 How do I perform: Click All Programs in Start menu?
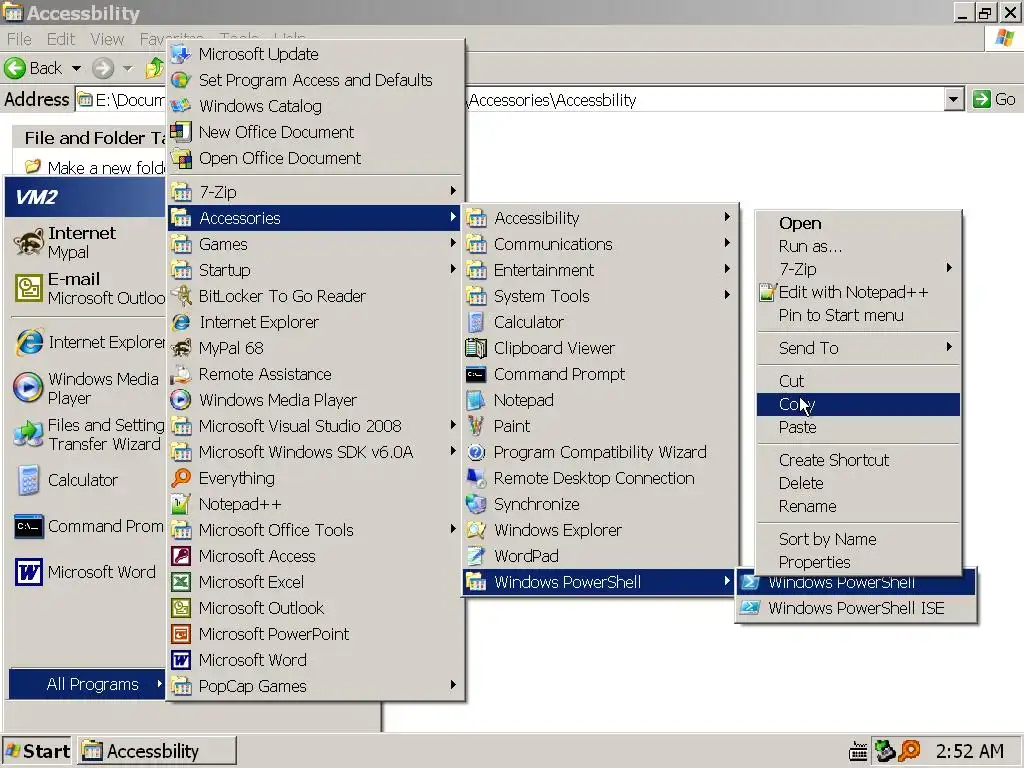tap(87, 684)
